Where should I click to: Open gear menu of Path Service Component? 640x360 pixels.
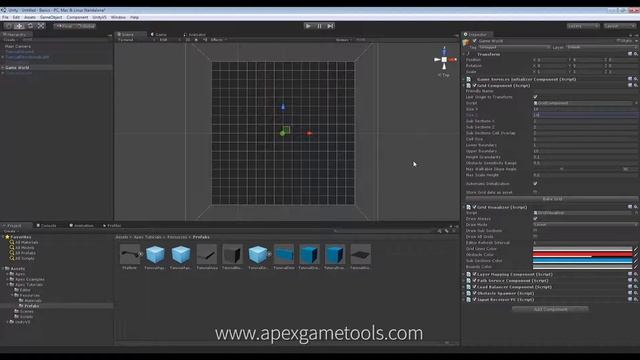pos(636,280)
